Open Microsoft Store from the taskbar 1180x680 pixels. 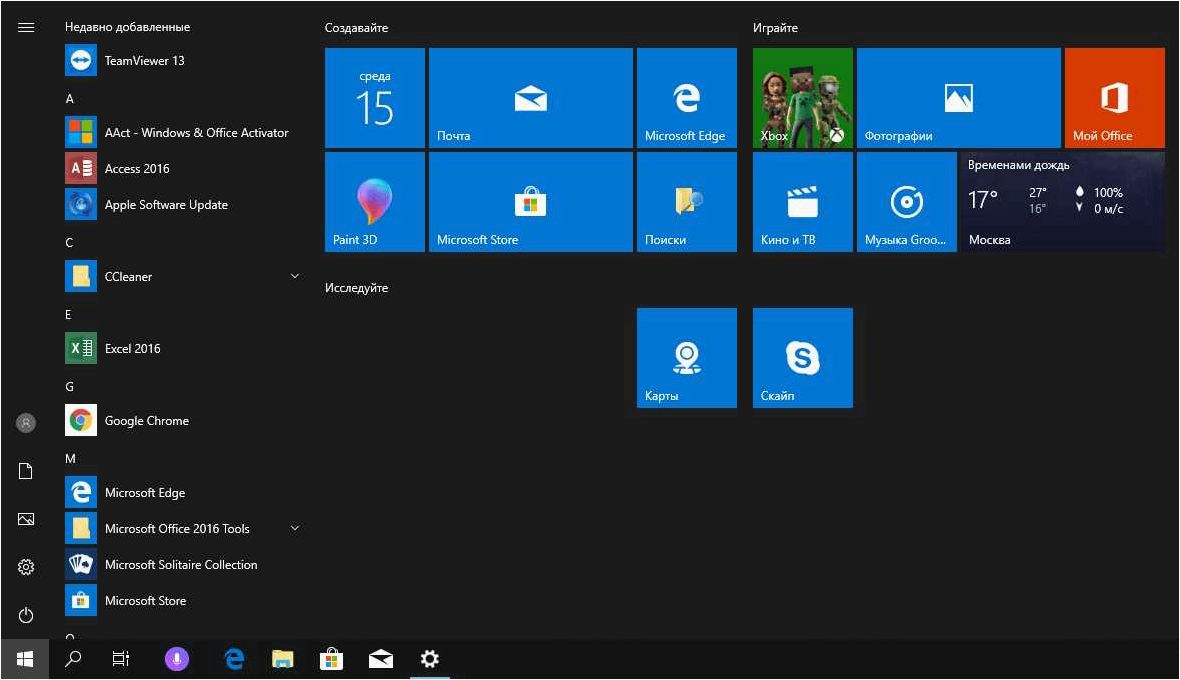[331, 660]
